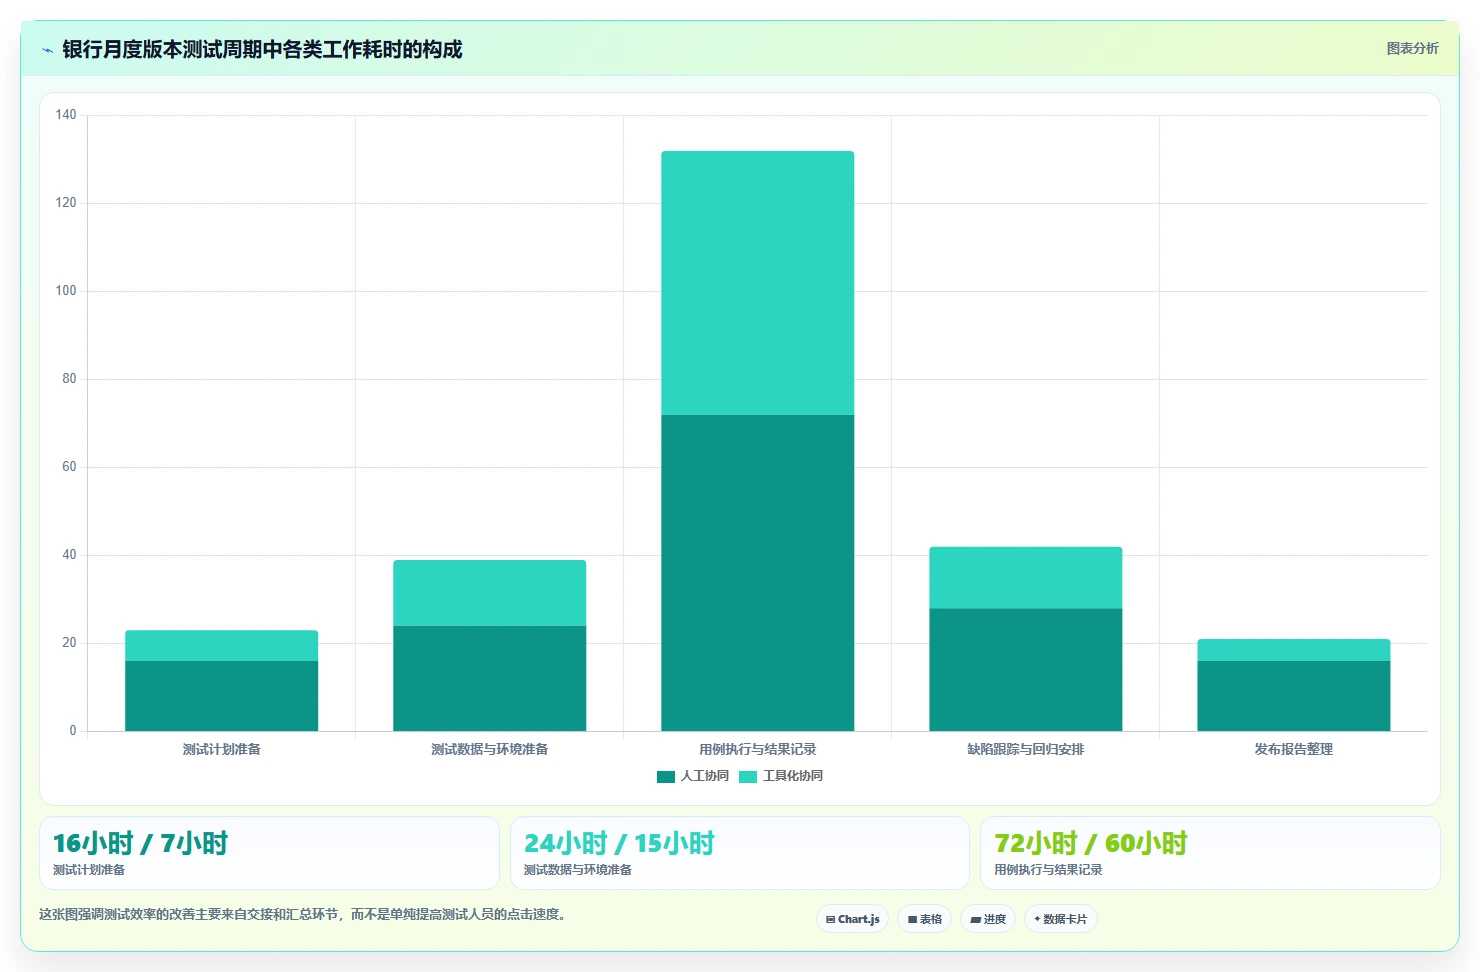The image size is (1480, 972).
Task: Click the x-axis label 用例执行与结果记录
Action: point(757,749)
